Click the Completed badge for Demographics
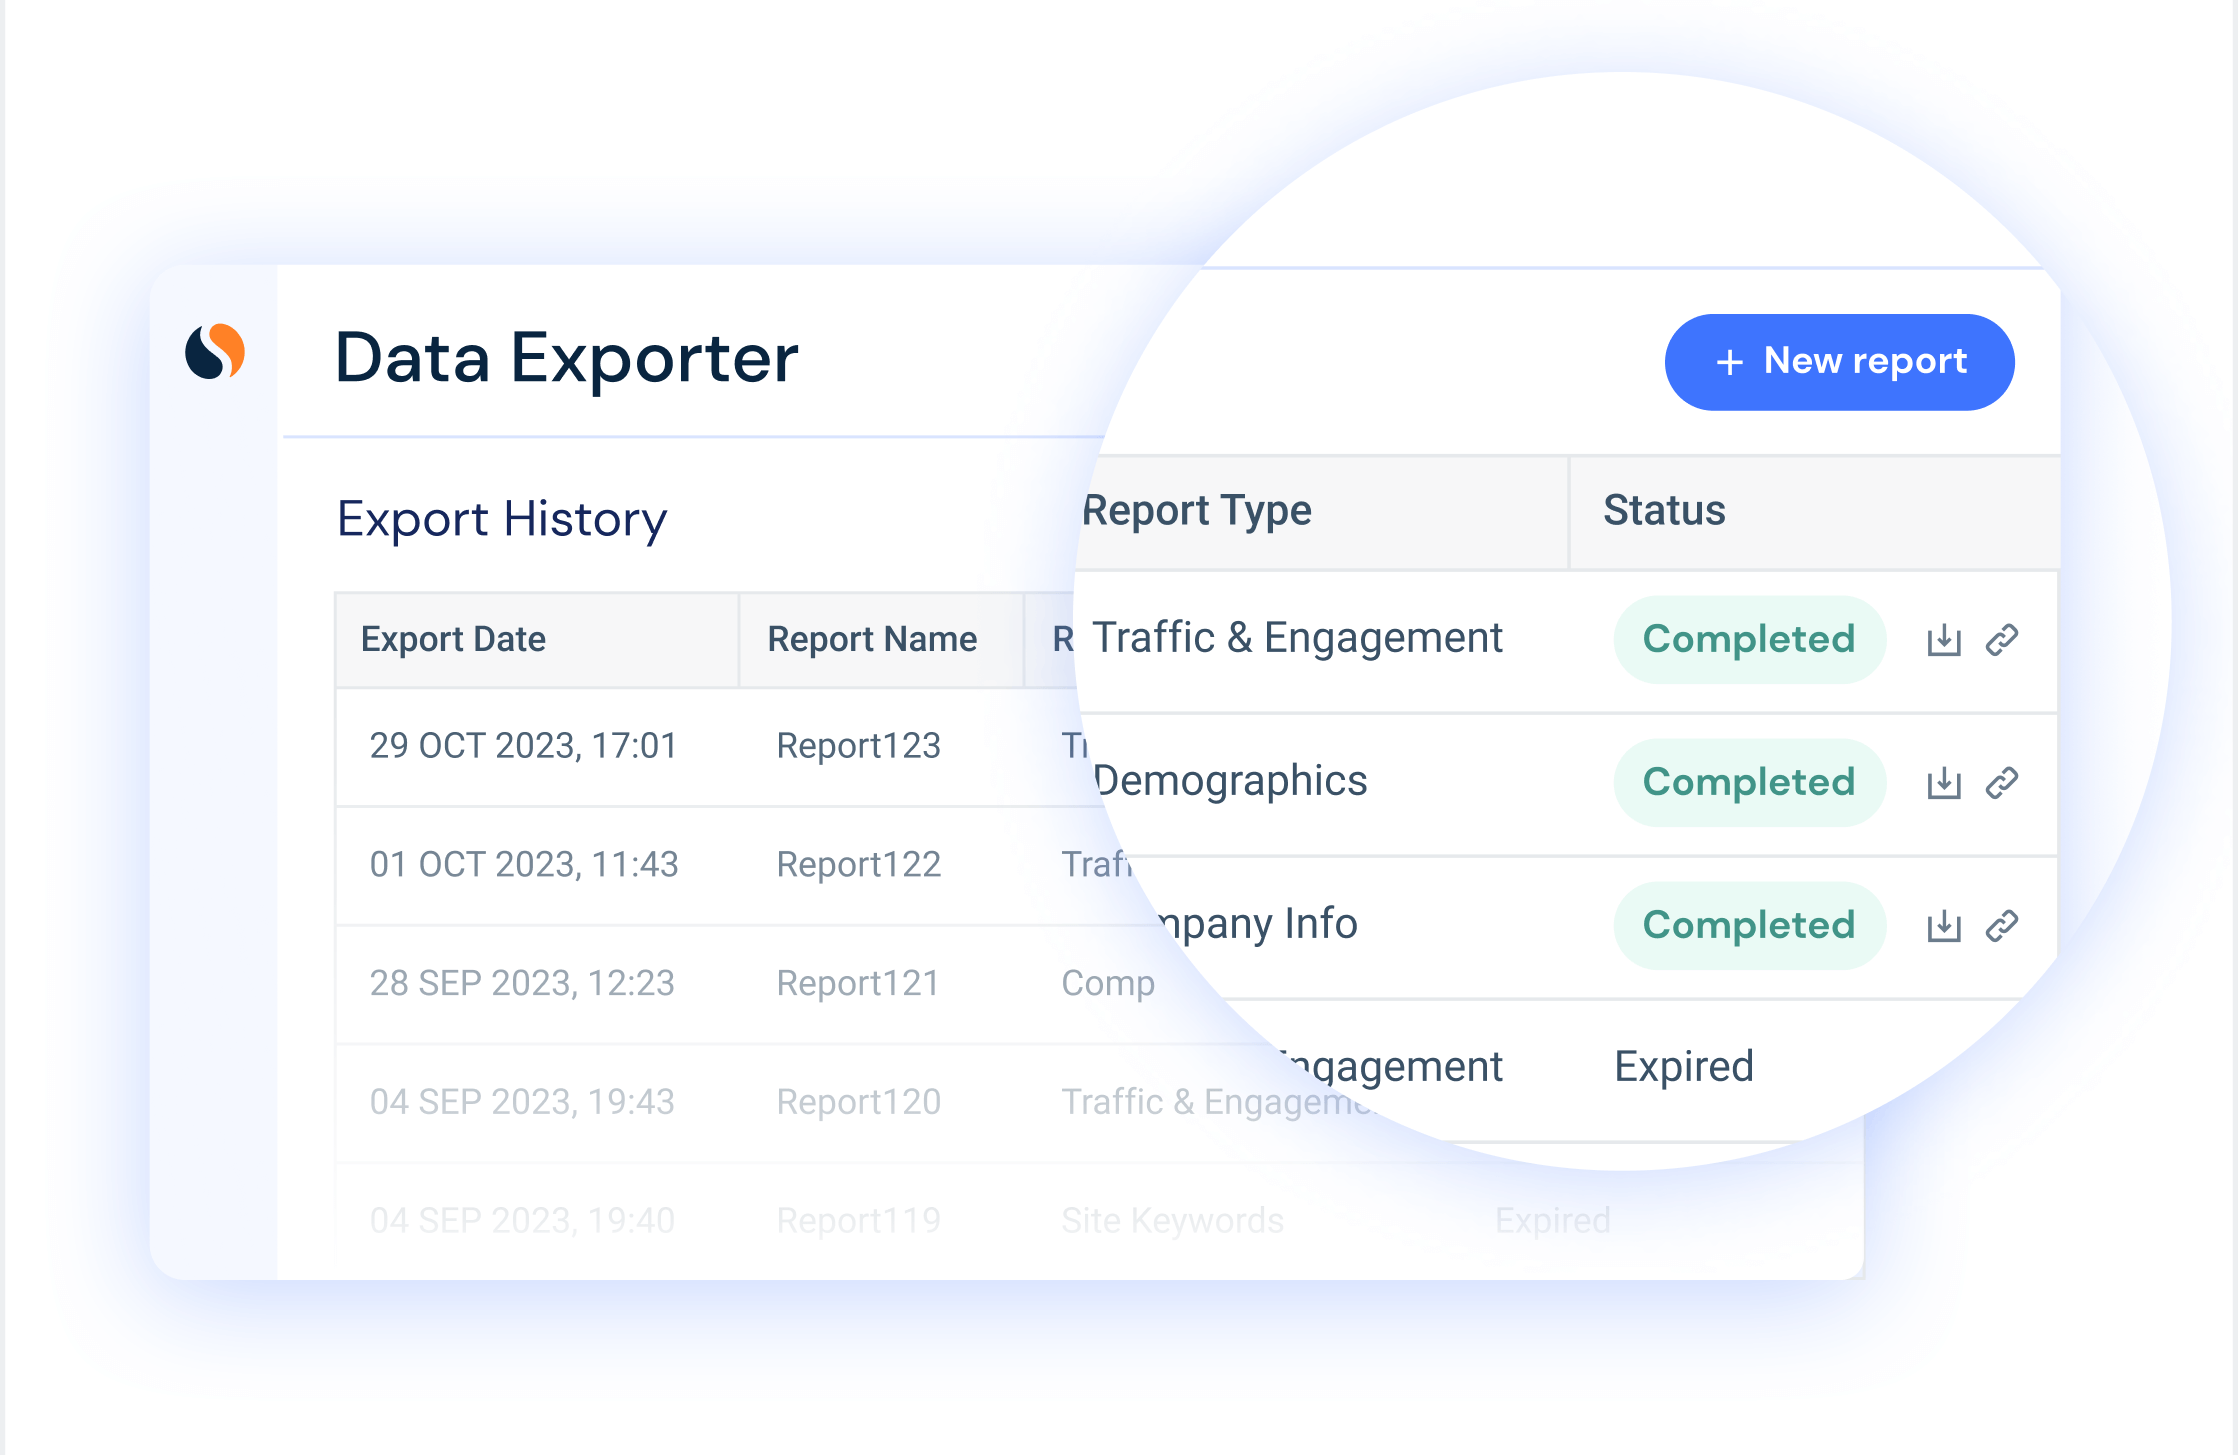Screen dimensions: 2238x1455 (1749, 783)
